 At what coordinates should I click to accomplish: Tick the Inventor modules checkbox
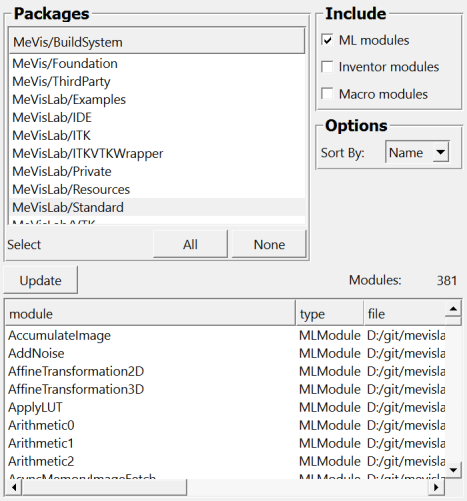point(327,67)
